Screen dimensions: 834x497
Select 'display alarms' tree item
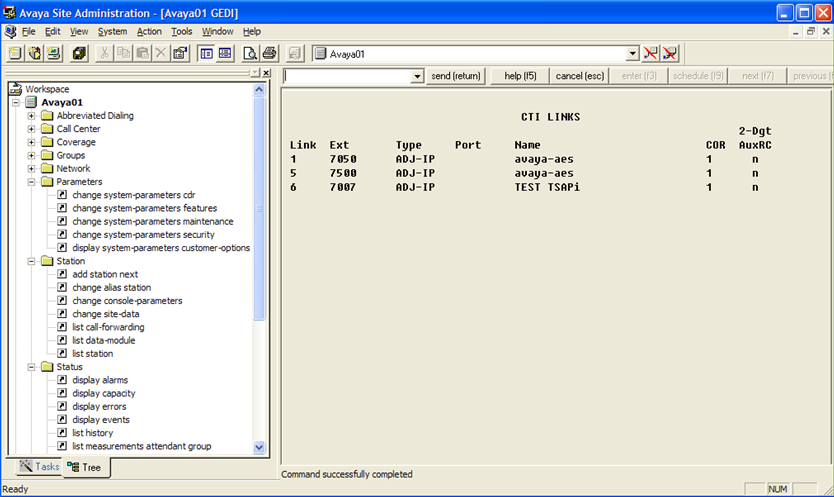[x=100, y=380]
